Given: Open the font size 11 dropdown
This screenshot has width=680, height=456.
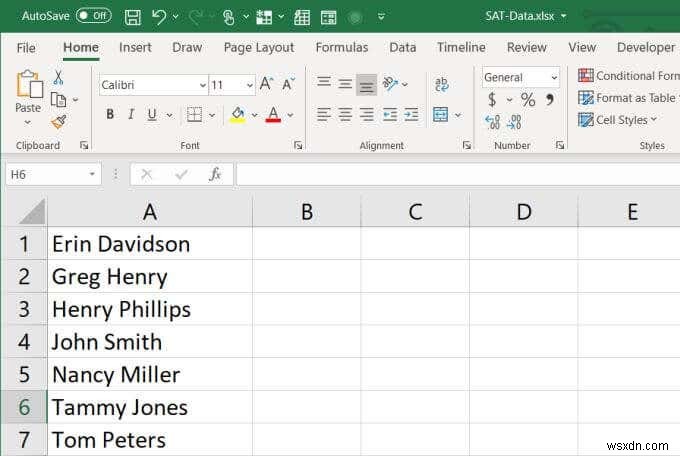Looking at the screenshot, I should 249,85.
